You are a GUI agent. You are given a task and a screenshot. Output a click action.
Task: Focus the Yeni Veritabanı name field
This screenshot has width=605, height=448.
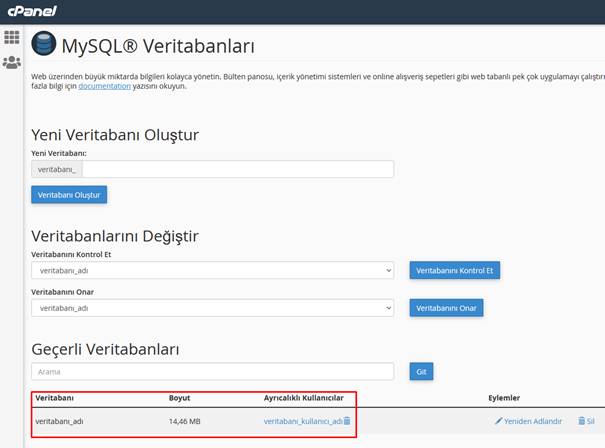click(x=238, y=169)
